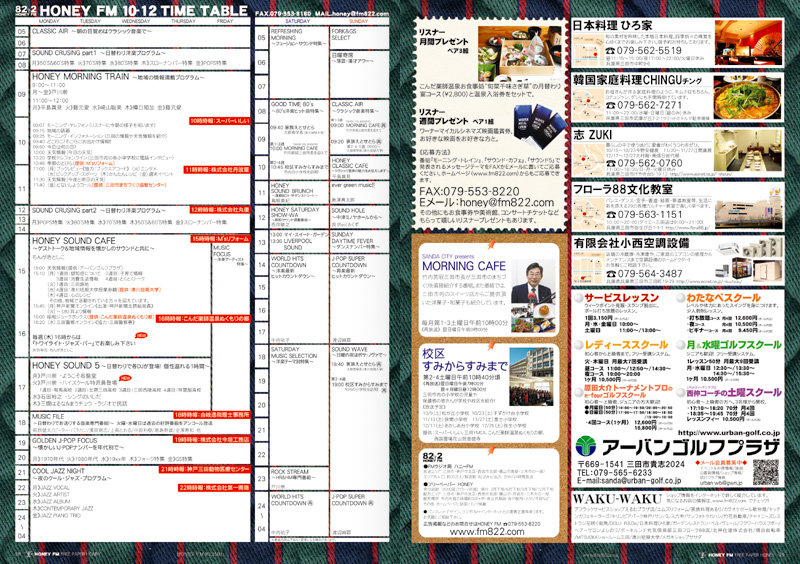The width and height of the screenshot is (800, 564).
Task: Select the SUNDAY column header
Action: pyautogui.click(x=358, y=21)
